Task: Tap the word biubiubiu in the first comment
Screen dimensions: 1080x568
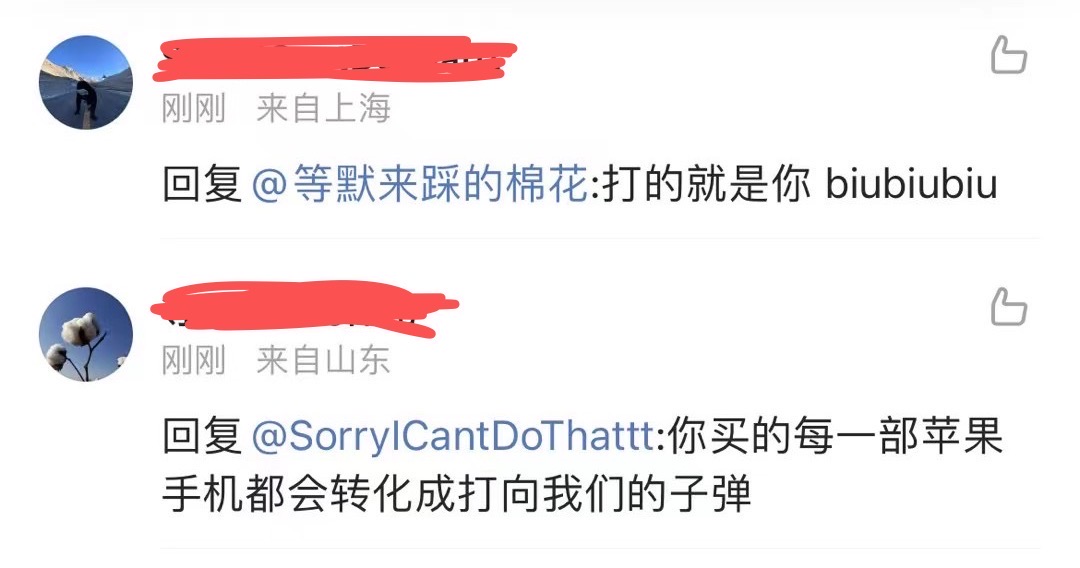Action: [911, 185]
